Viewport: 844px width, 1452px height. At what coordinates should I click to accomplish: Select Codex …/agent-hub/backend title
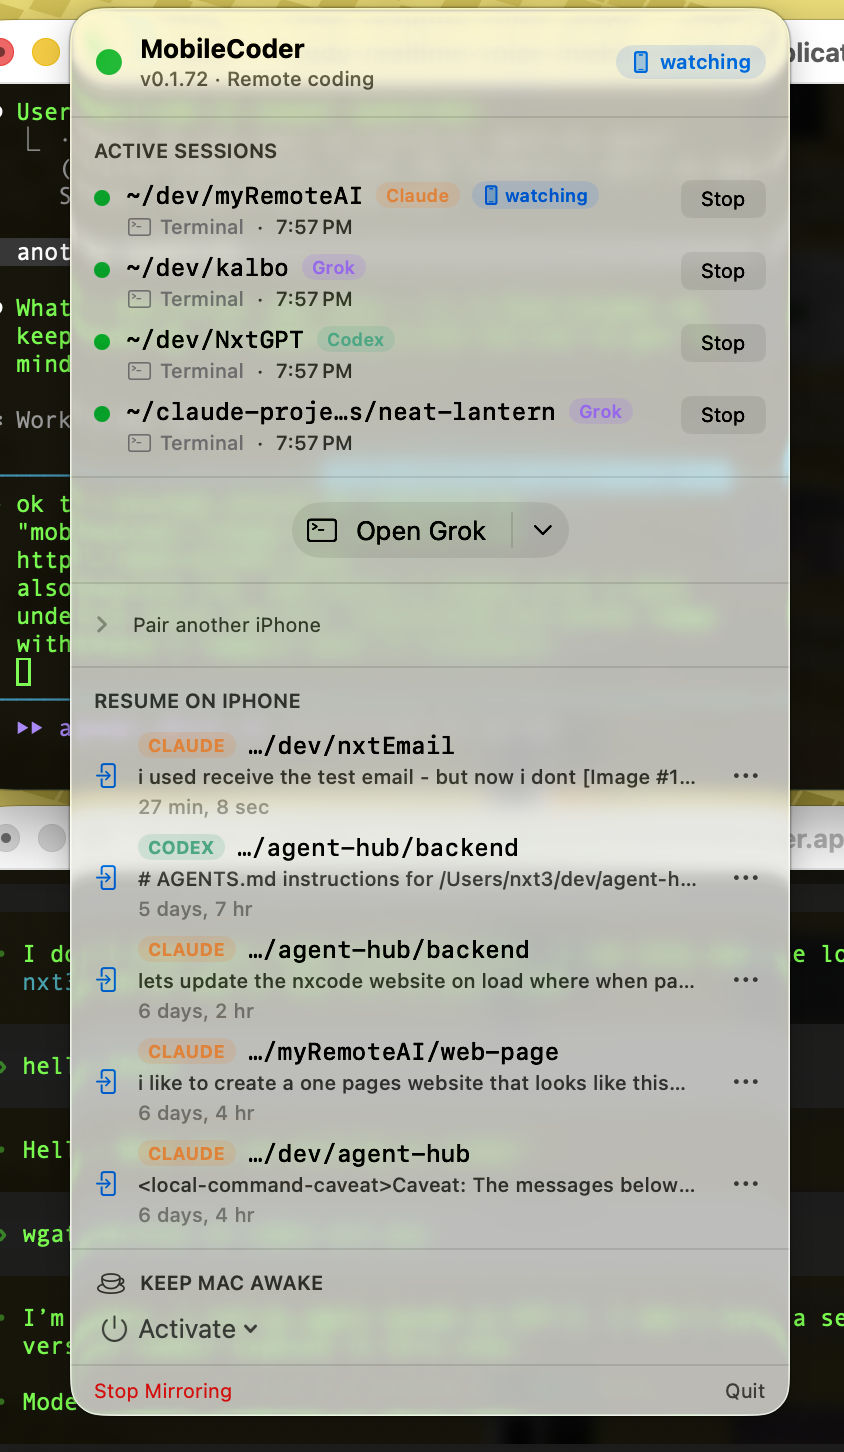(377, 848)
